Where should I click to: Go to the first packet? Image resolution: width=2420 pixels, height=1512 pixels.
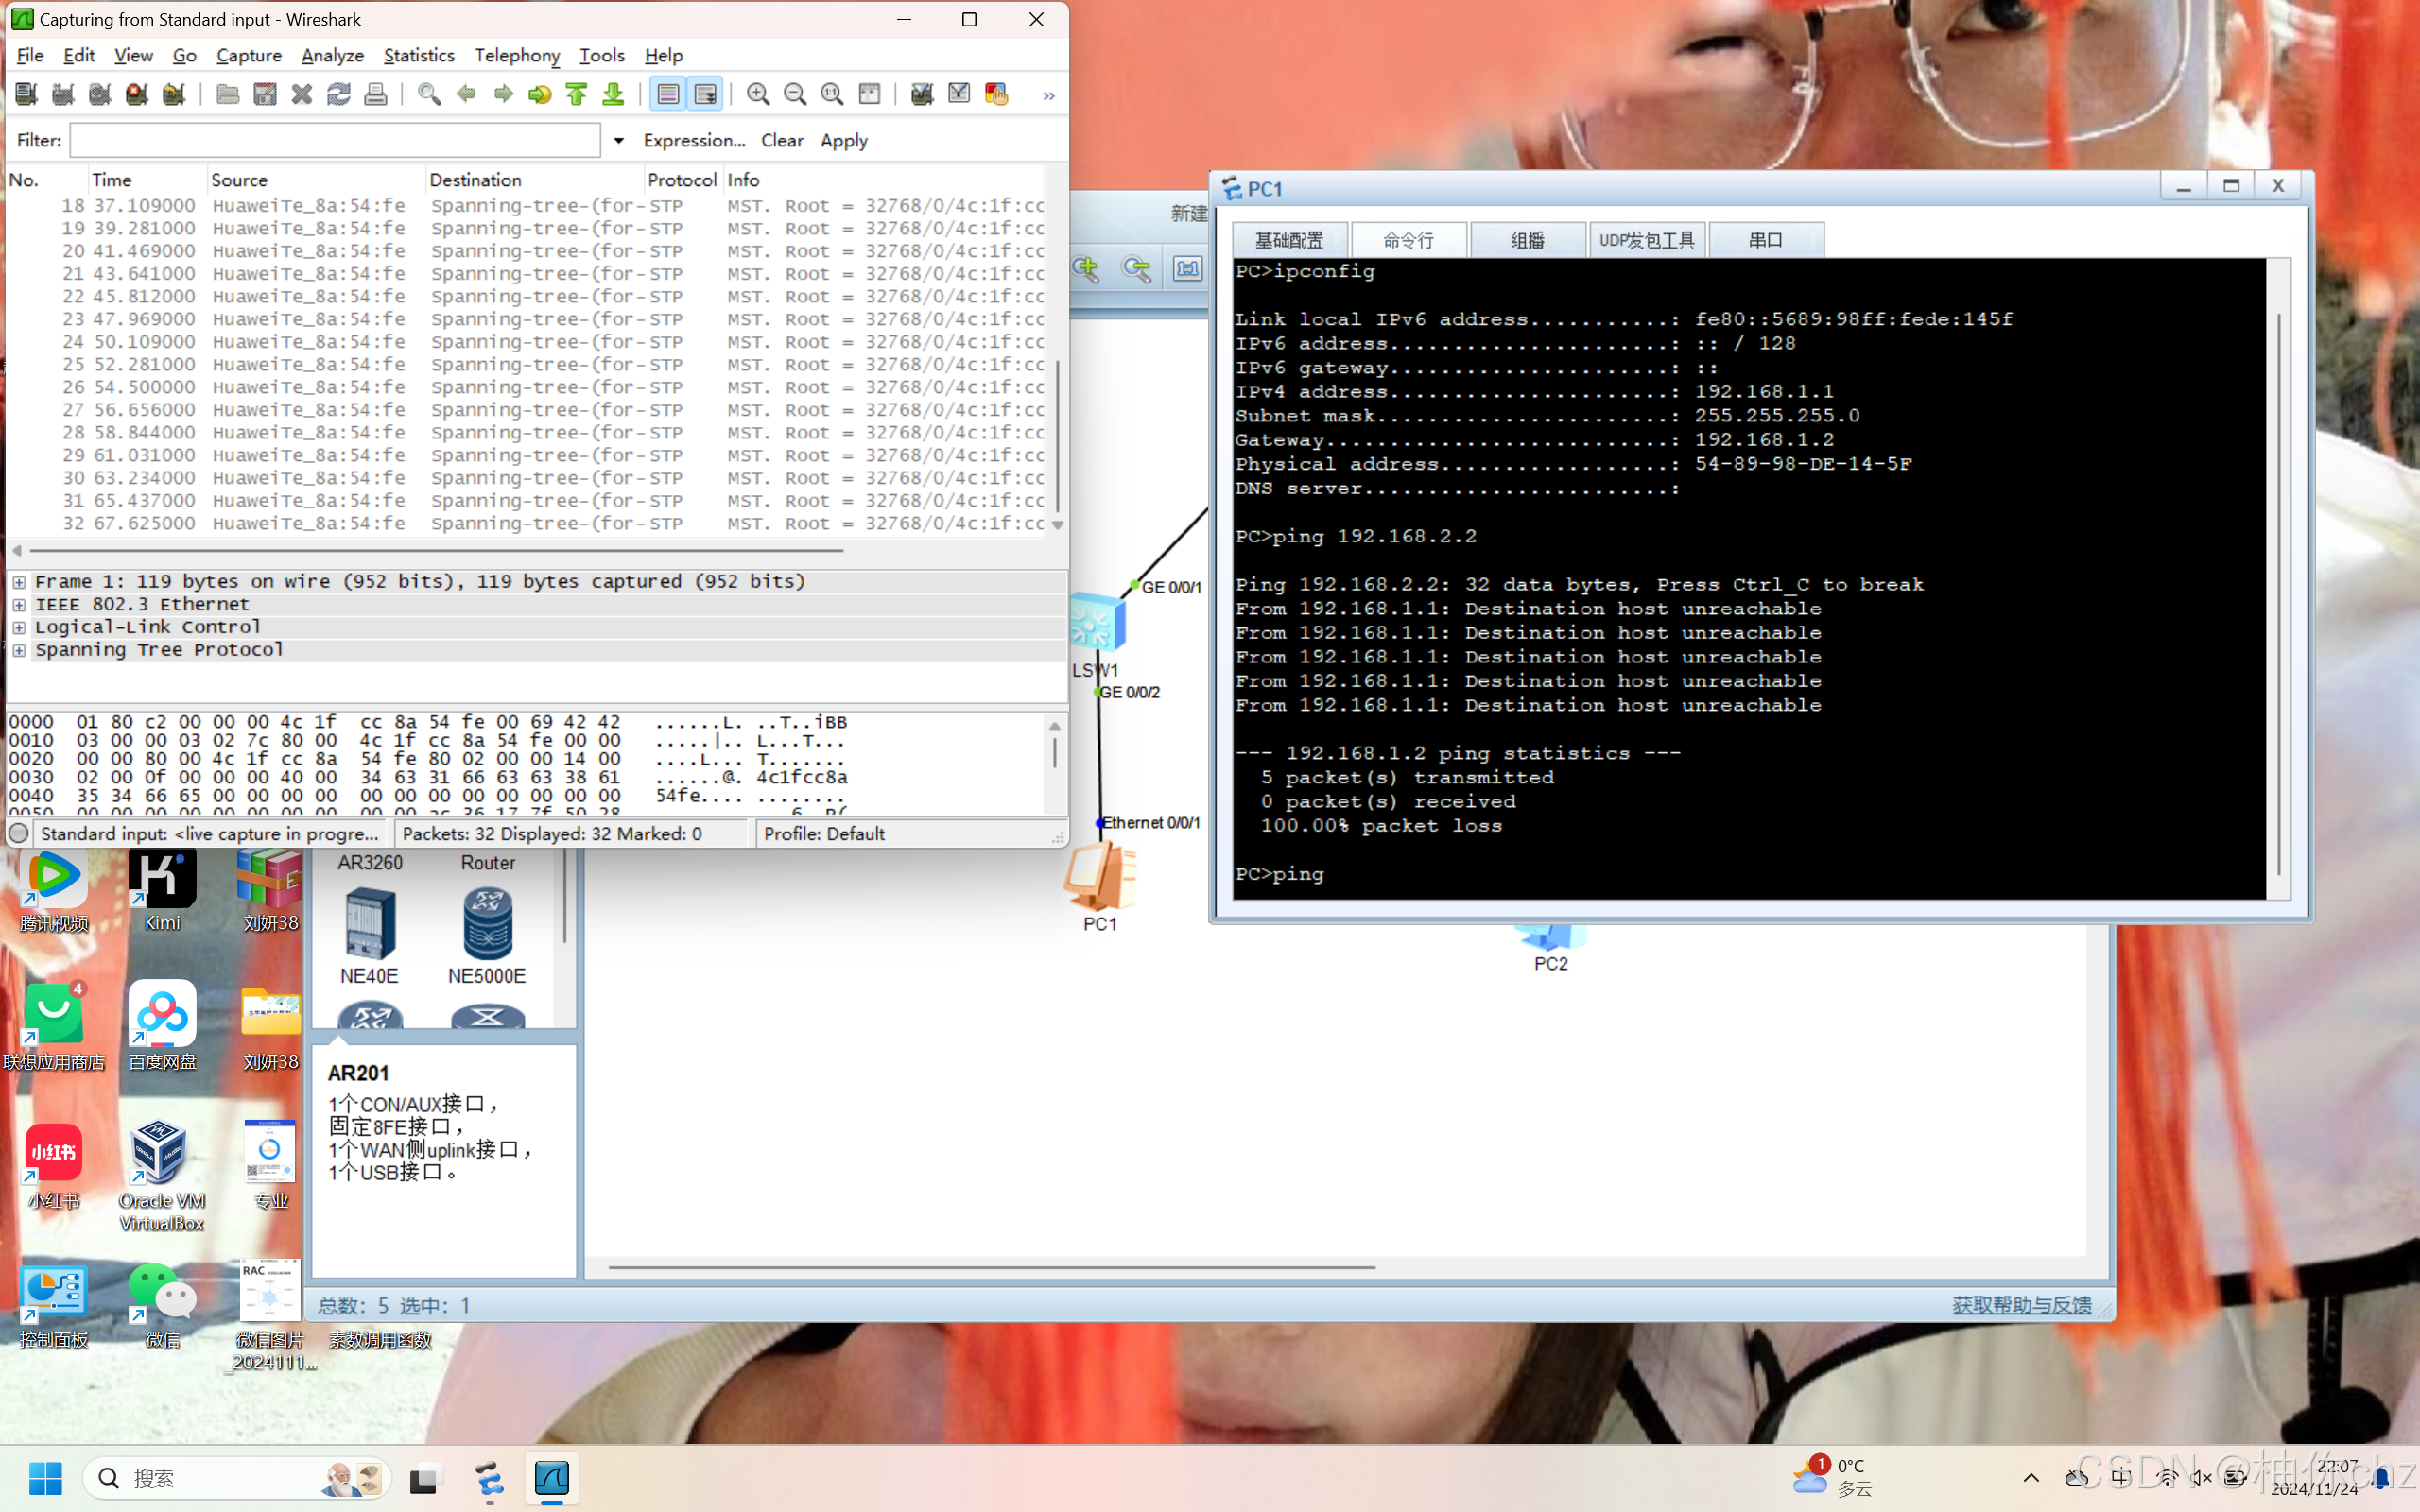(x=577, y=94)
